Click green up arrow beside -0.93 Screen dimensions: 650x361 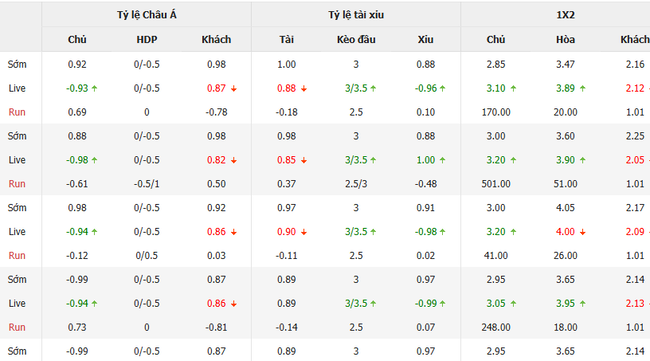click(95, 88)
